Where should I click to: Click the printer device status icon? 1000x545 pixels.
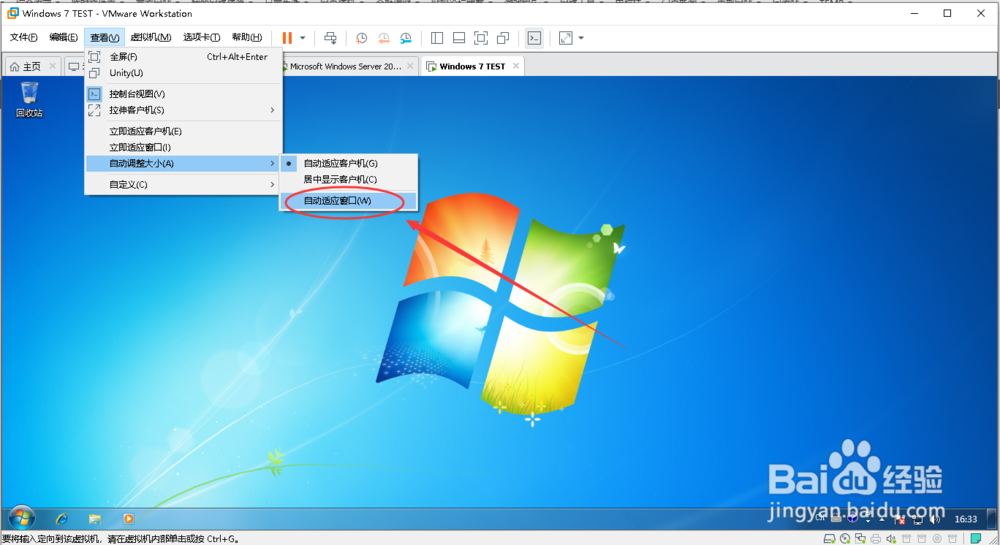coord(876,539)
